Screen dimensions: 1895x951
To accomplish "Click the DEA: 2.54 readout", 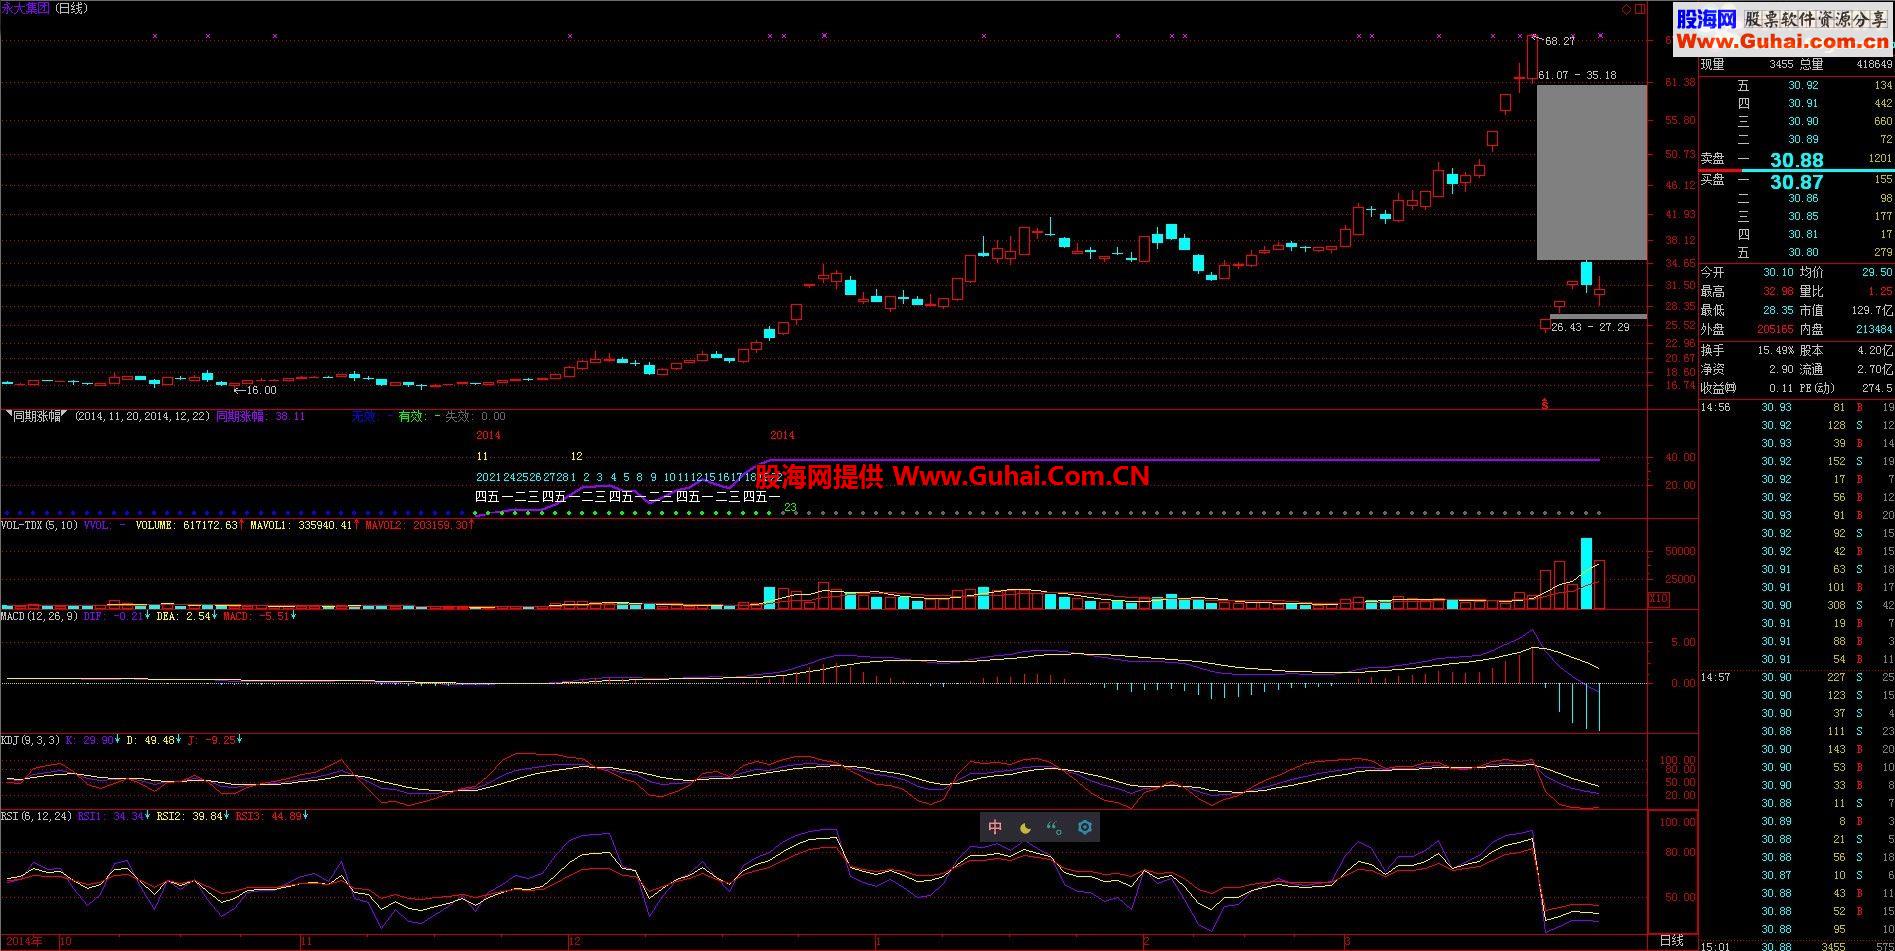I will pyautogui.click(x=183, y=616).
